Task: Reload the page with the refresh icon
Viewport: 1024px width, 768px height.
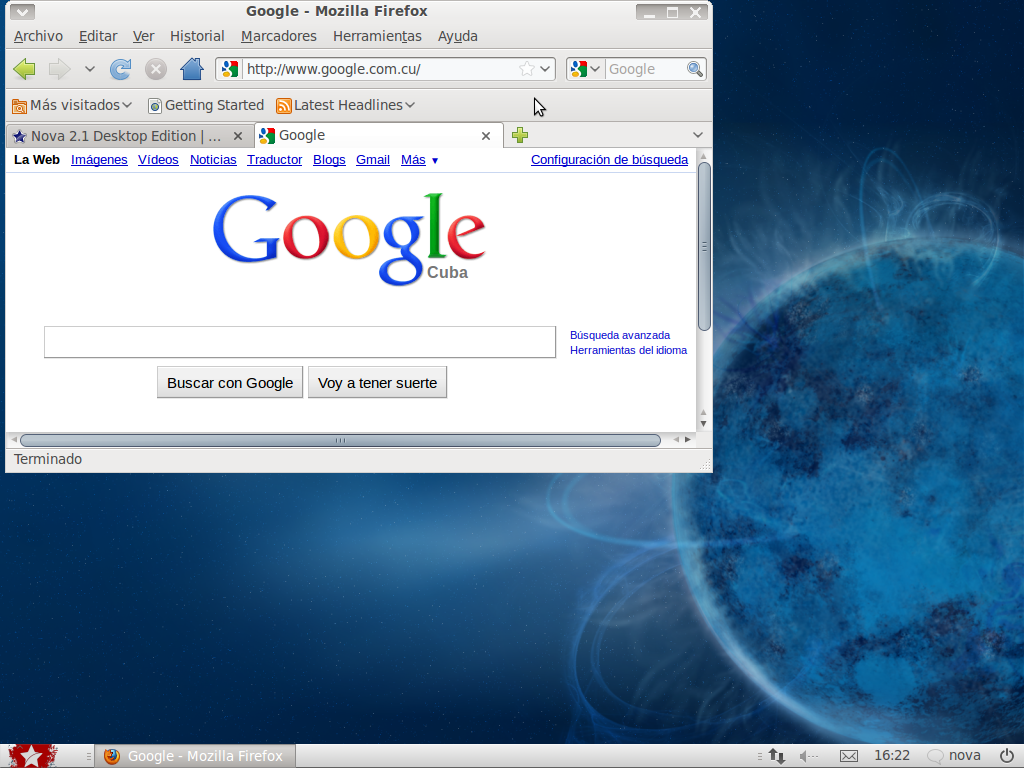Action: [120, 69]
